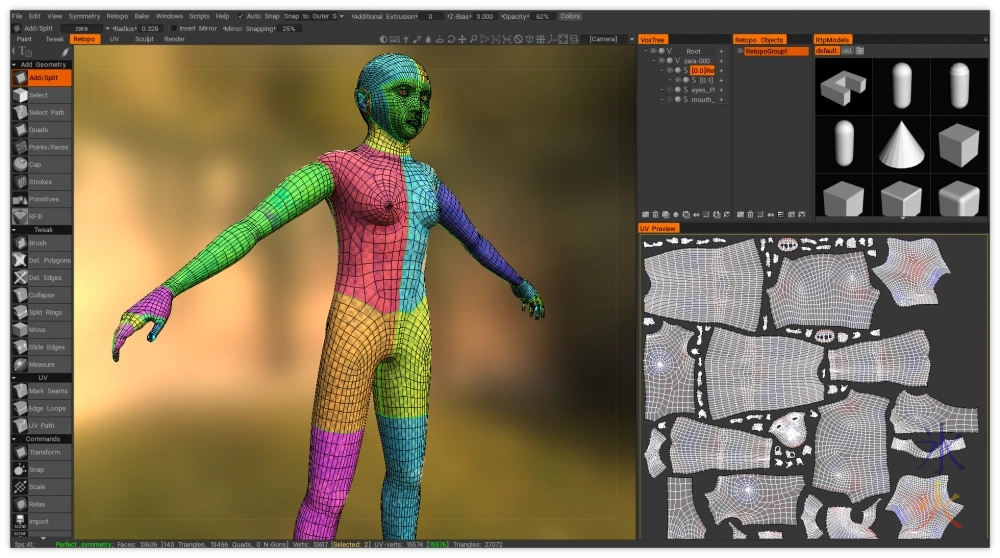Image resolution: width=1000 pixels, height=558 pixels.
Task: Click trash icon in VoxTree panel
Action: (657, 214)
